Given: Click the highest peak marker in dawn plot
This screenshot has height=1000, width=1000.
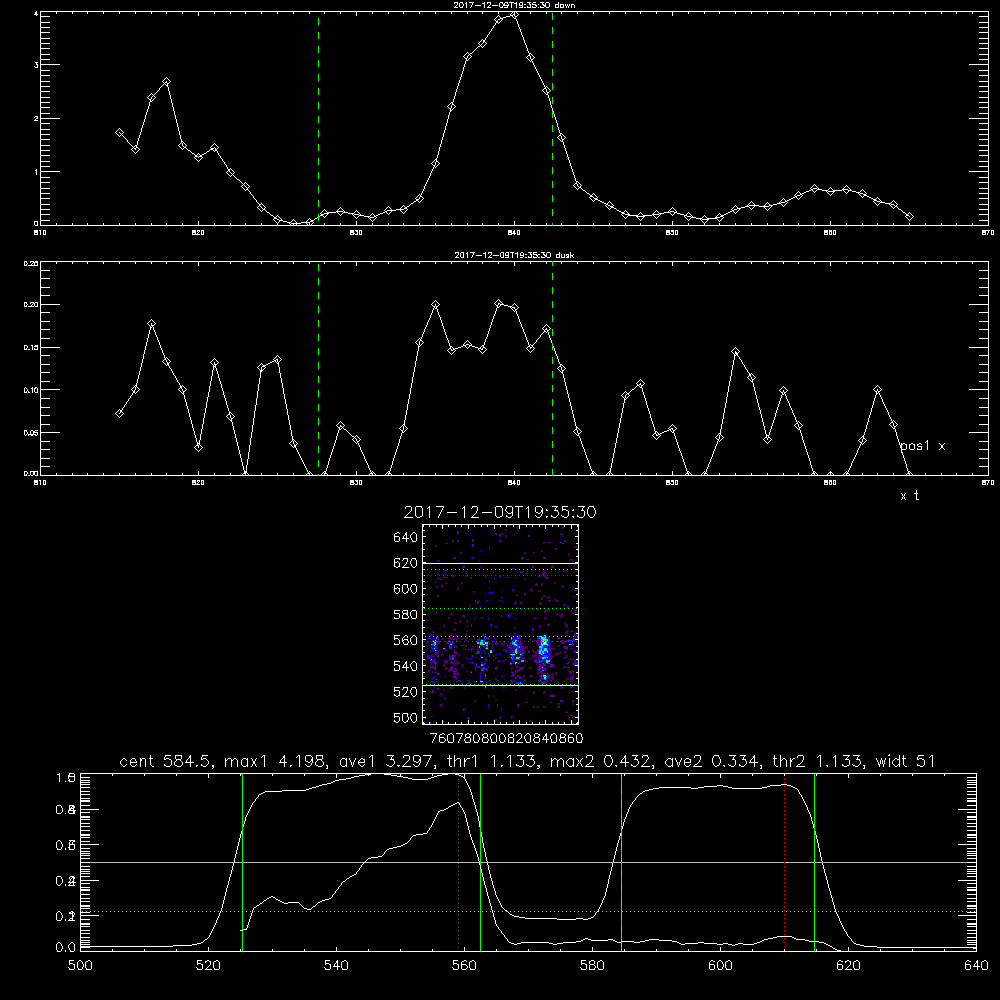Looking at the screenshot, I should tap(515, 15).
